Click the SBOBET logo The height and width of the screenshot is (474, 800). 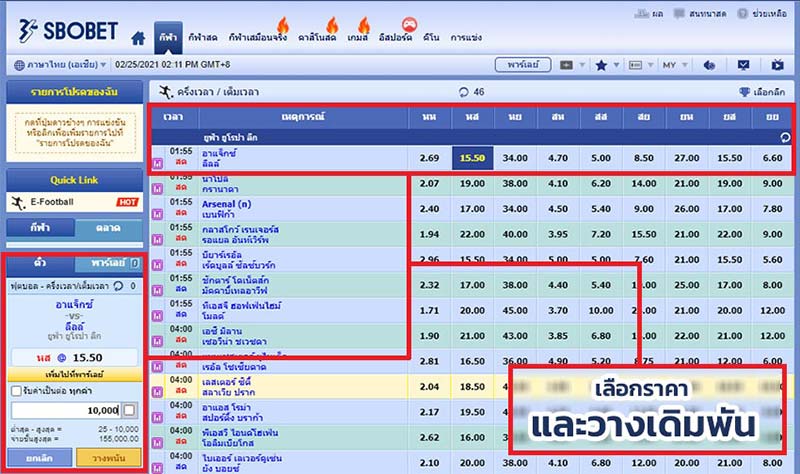pos(68,31)
